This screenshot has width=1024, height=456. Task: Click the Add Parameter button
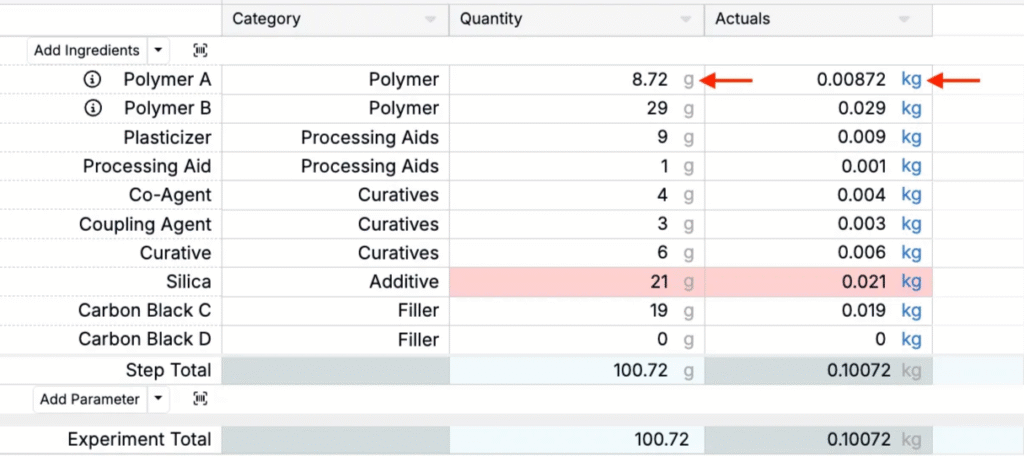coord(89,399)
